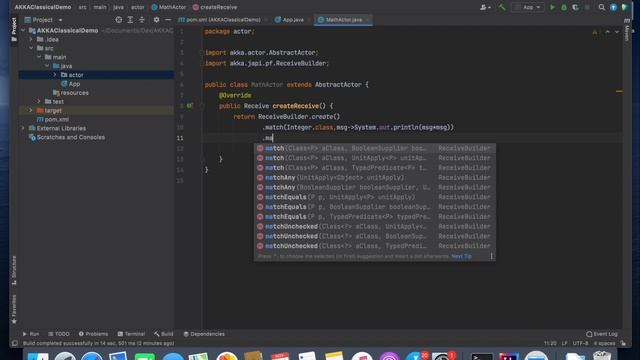Select opened file locate target icon
The image size is (640, 360).
pyautogui.click(x=118, y=20)
